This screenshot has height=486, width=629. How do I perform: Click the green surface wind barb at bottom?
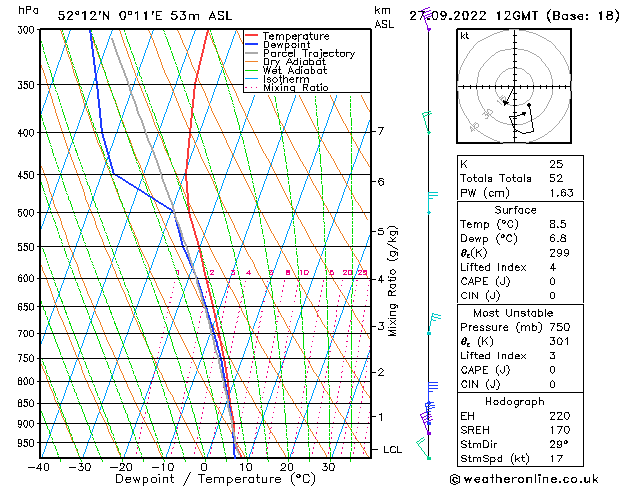point(423,448)
